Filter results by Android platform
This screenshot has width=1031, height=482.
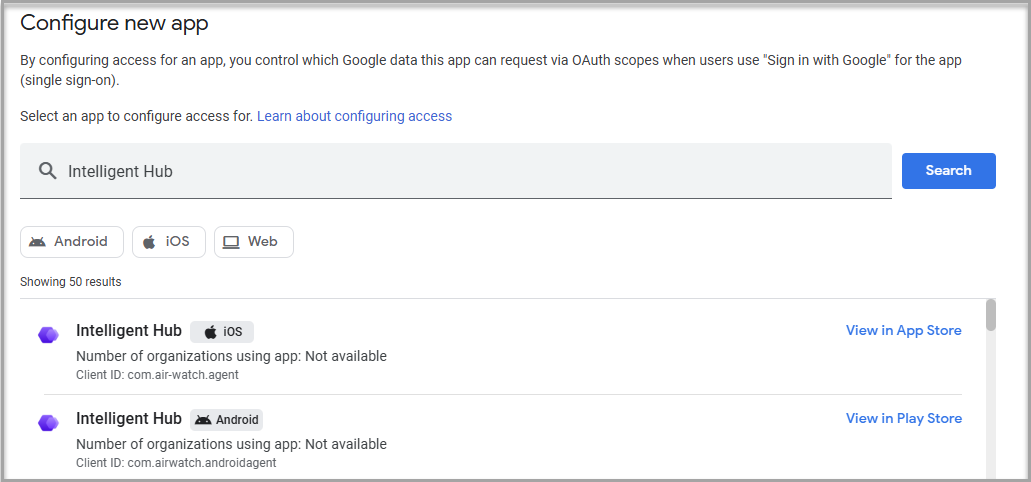click(72, 242)
